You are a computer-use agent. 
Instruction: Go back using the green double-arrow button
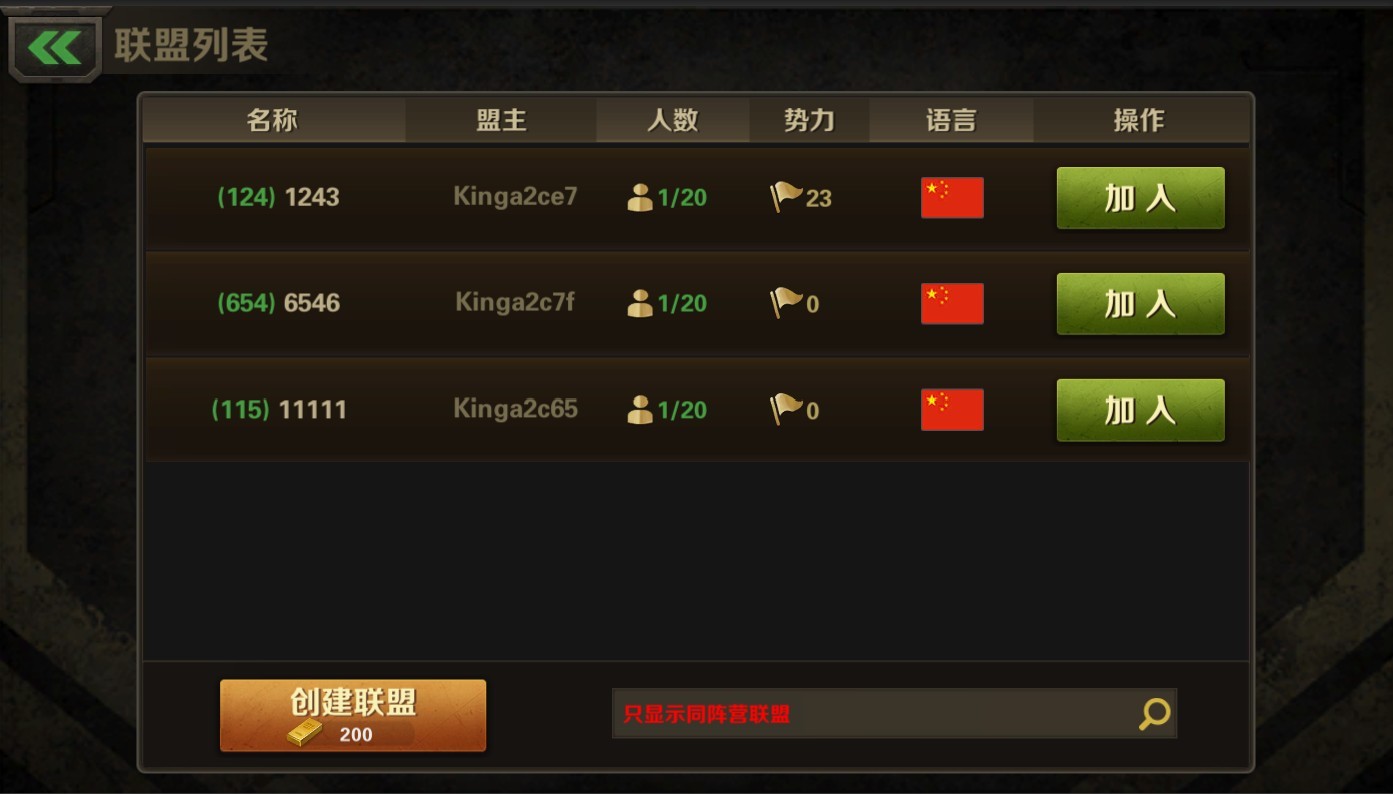(x=54, y=47)
